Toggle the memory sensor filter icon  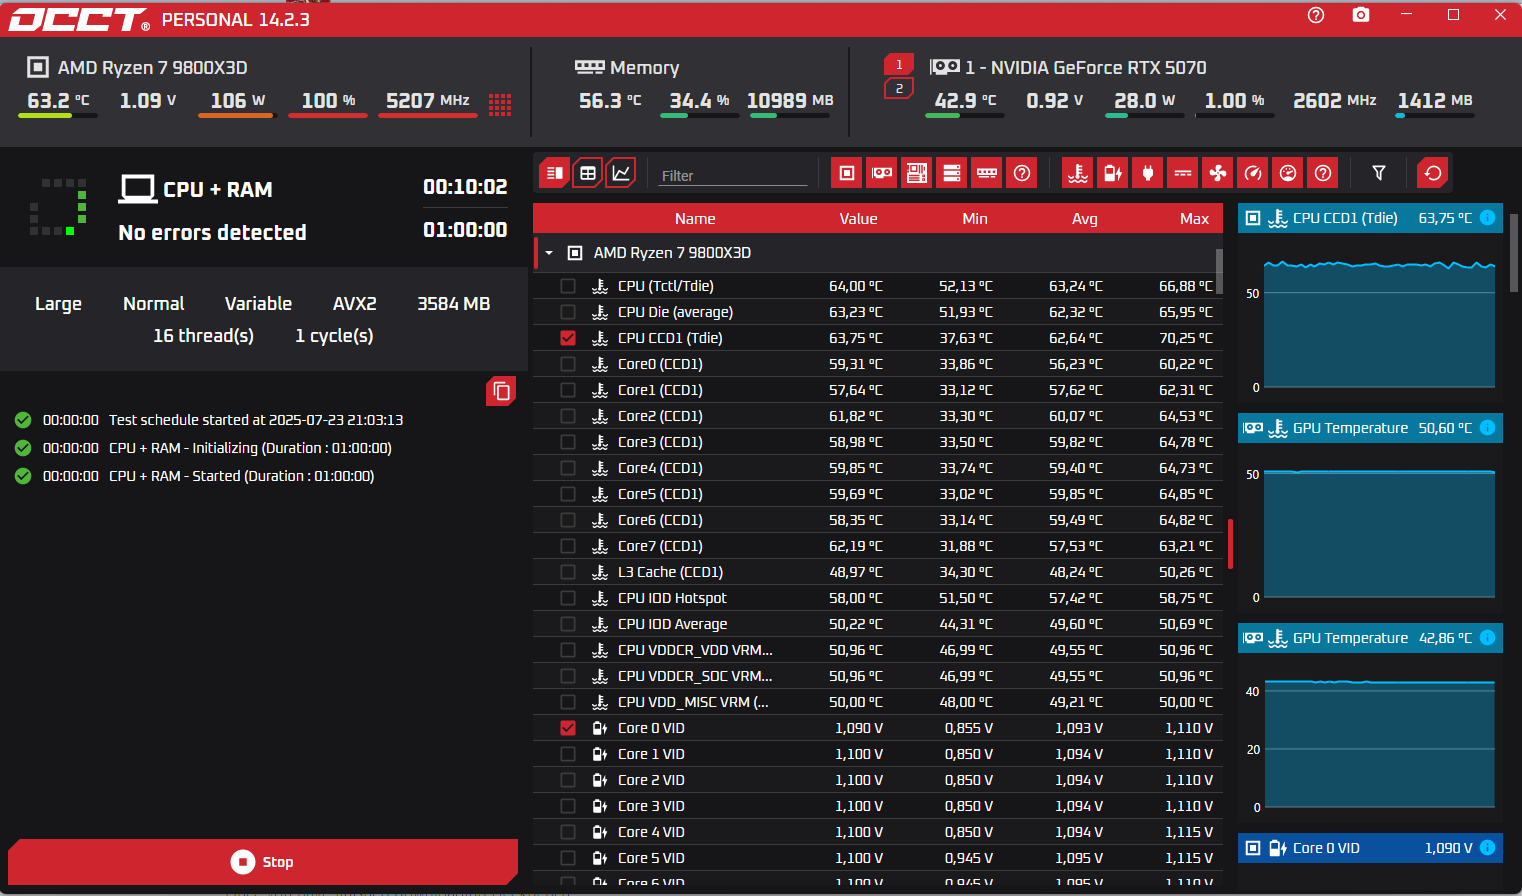[x=987, y=173]
